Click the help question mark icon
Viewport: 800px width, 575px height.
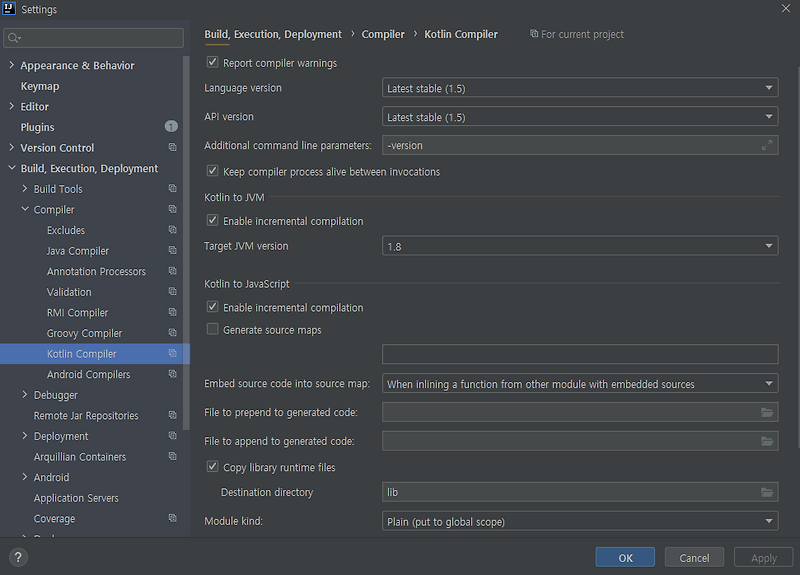pos(18,557)
